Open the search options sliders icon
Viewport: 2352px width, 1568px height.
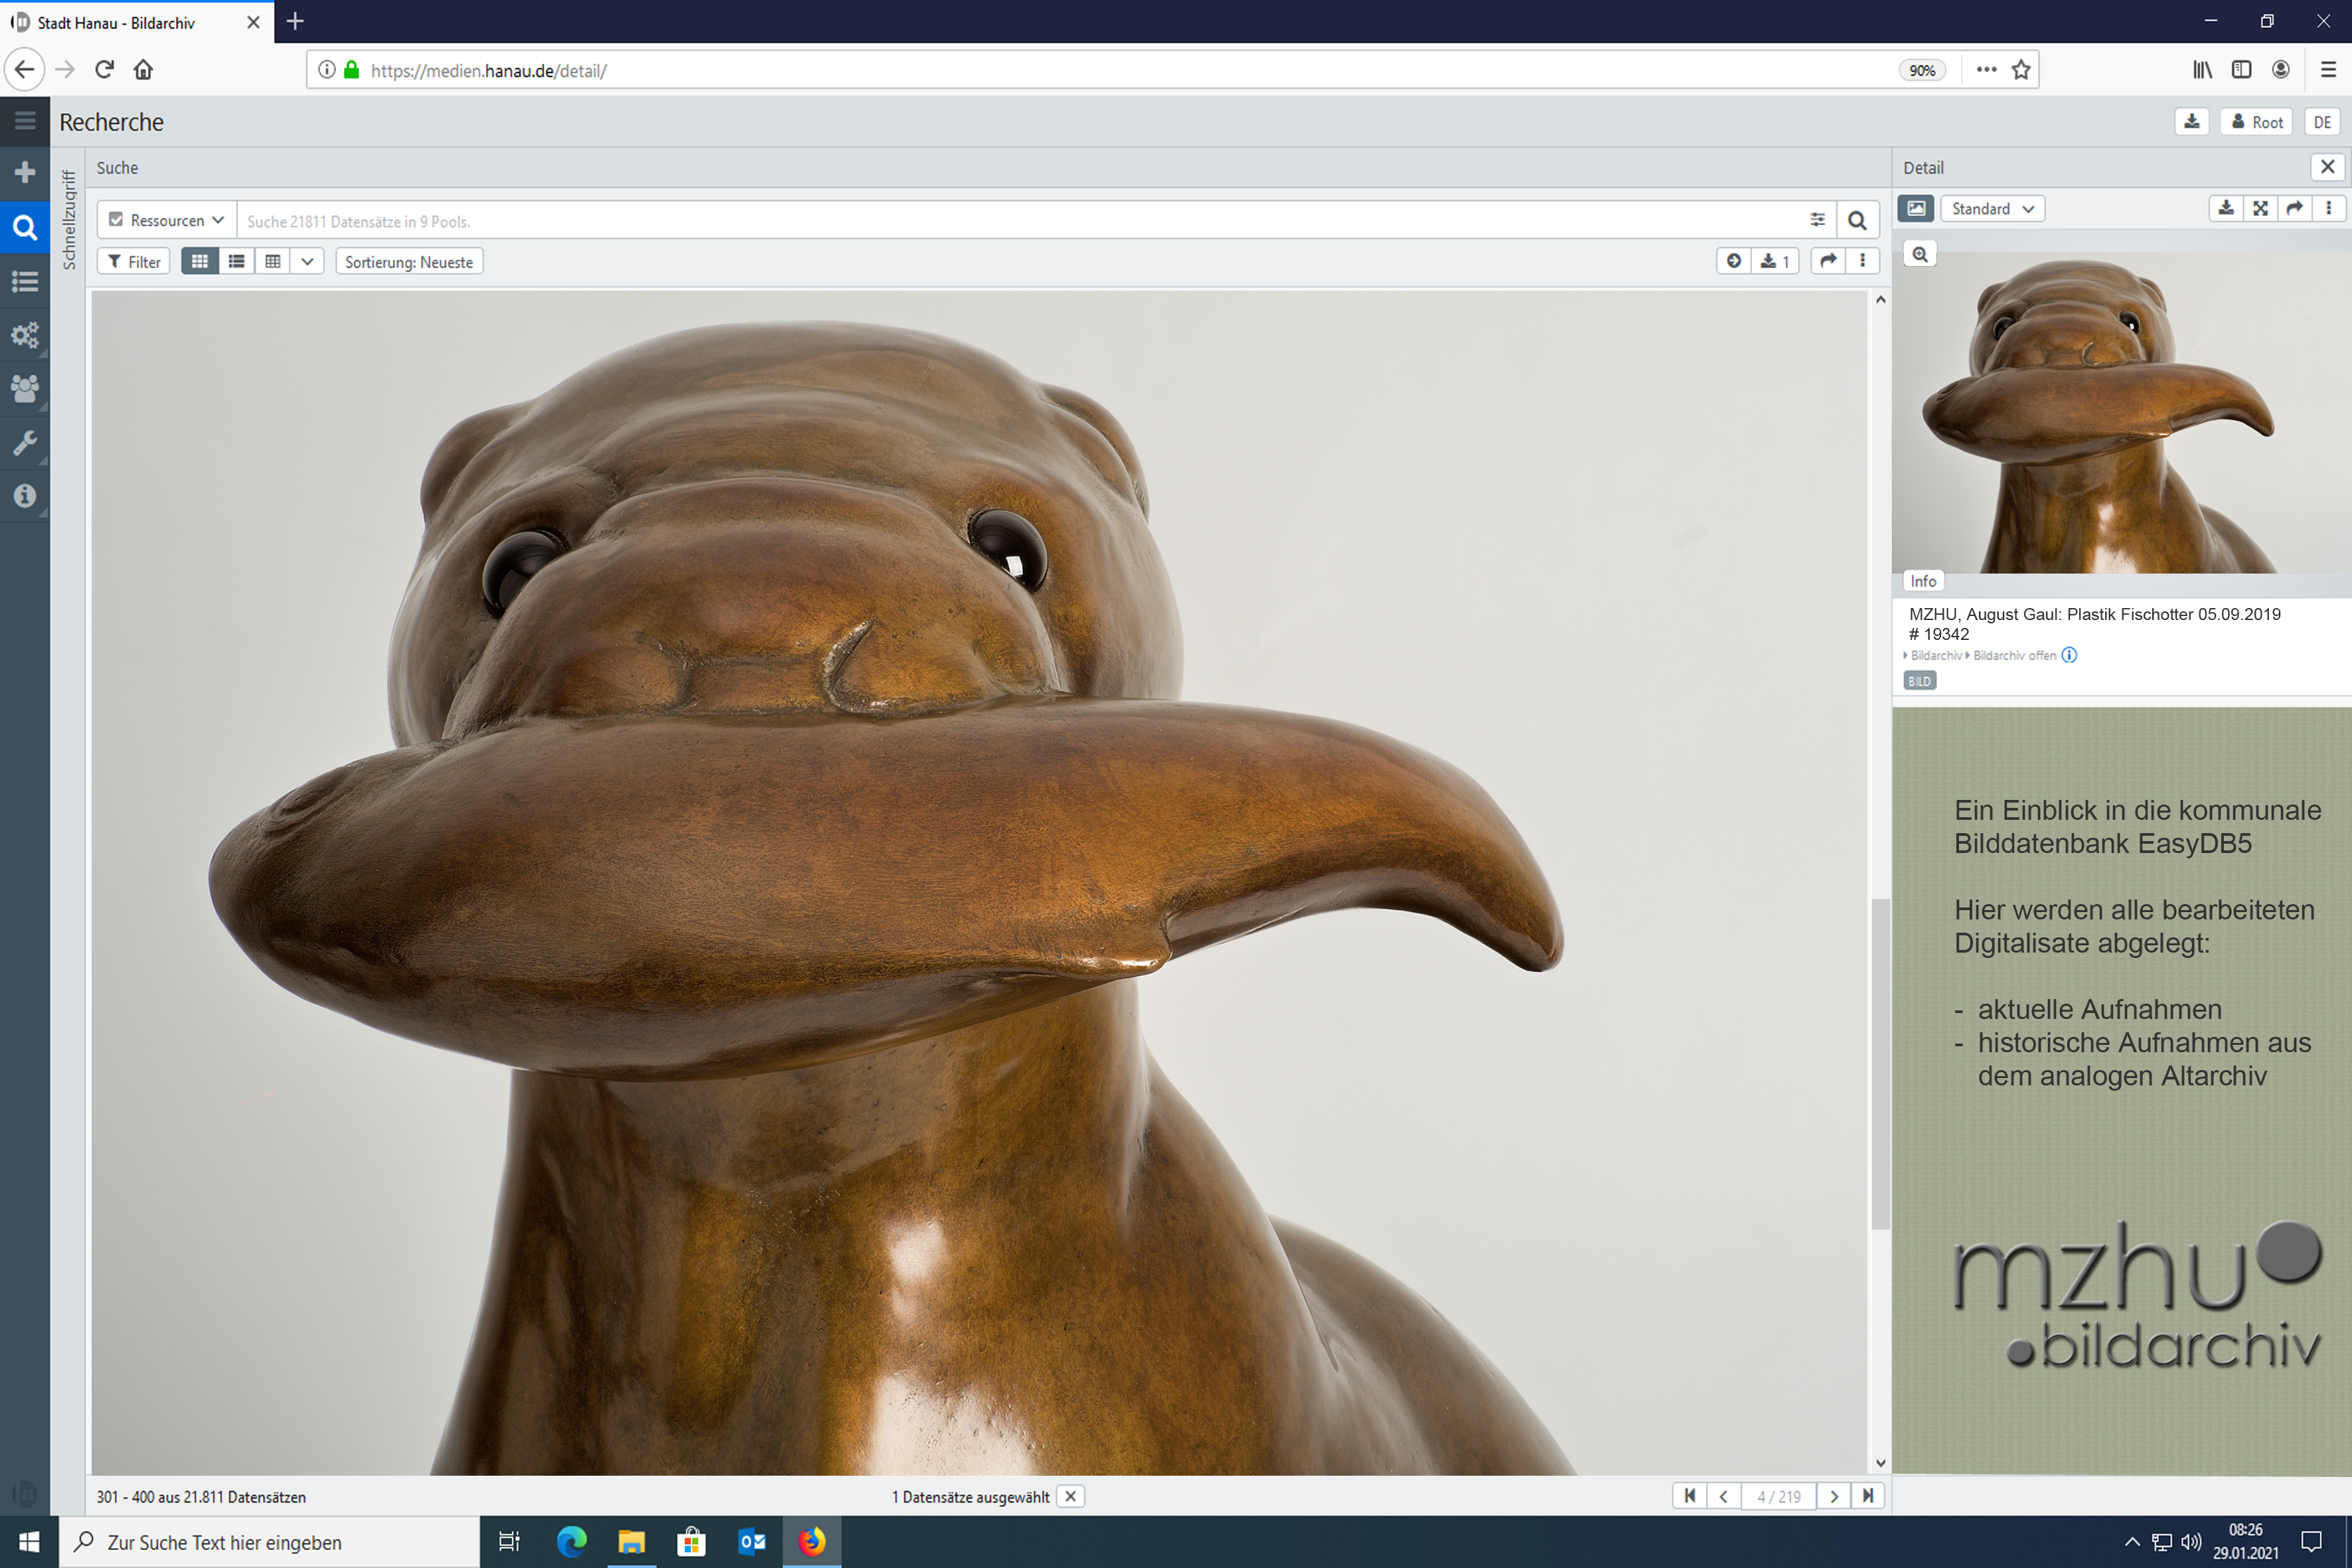[x=1817, y=220]
